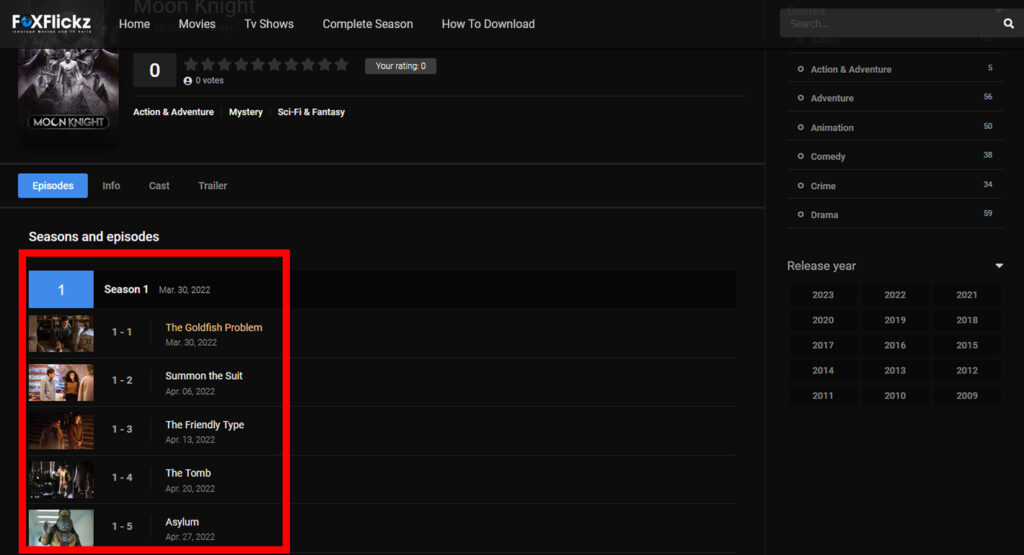The image size is (1024, 555).
Task: Rate with the tenth star
Action: coord(342,65)
